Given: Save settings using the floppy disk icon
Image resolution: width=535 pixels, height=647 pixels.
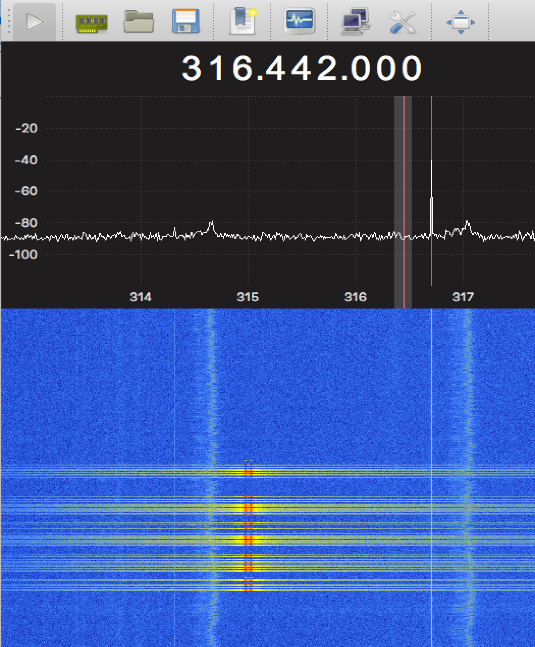Looking at the screenshot, I should (x=186, y=21).
